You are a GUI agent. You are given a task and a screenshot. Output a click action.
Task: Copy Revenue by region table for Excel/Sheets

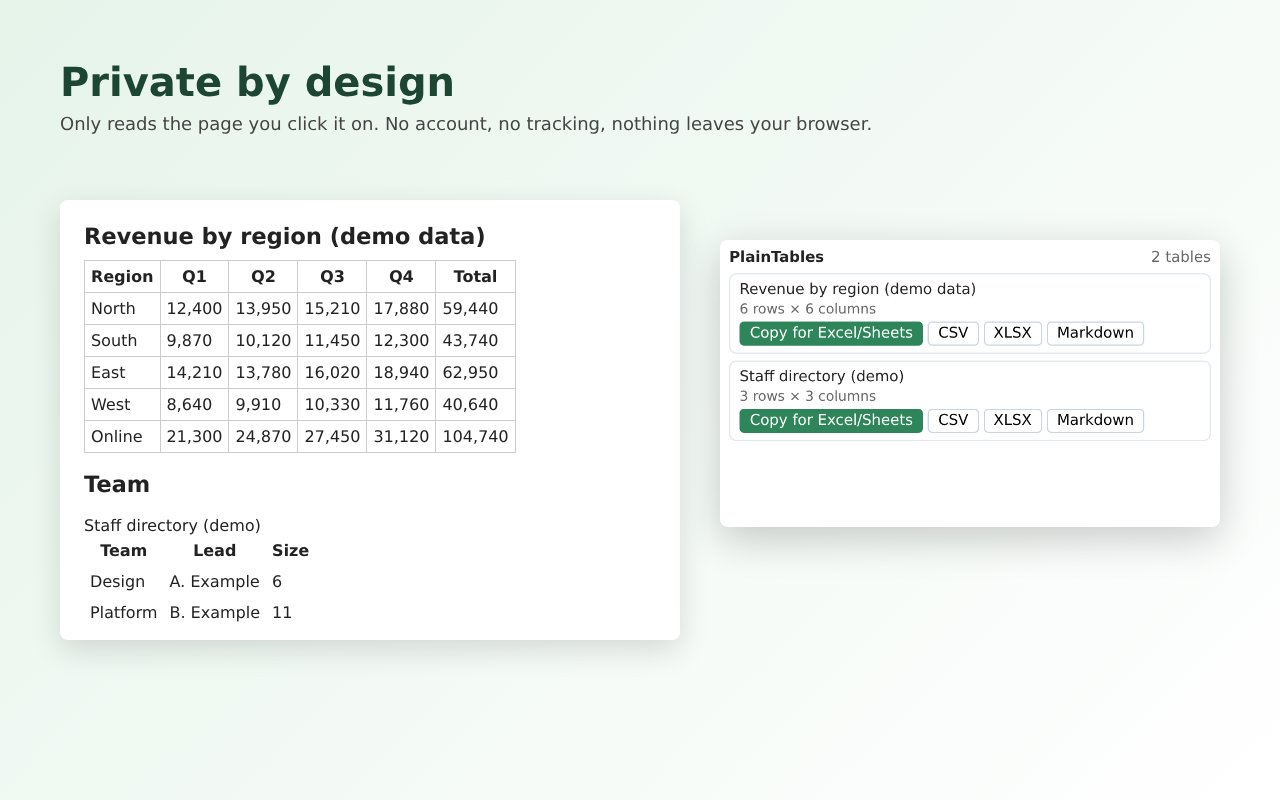(831, 333)
